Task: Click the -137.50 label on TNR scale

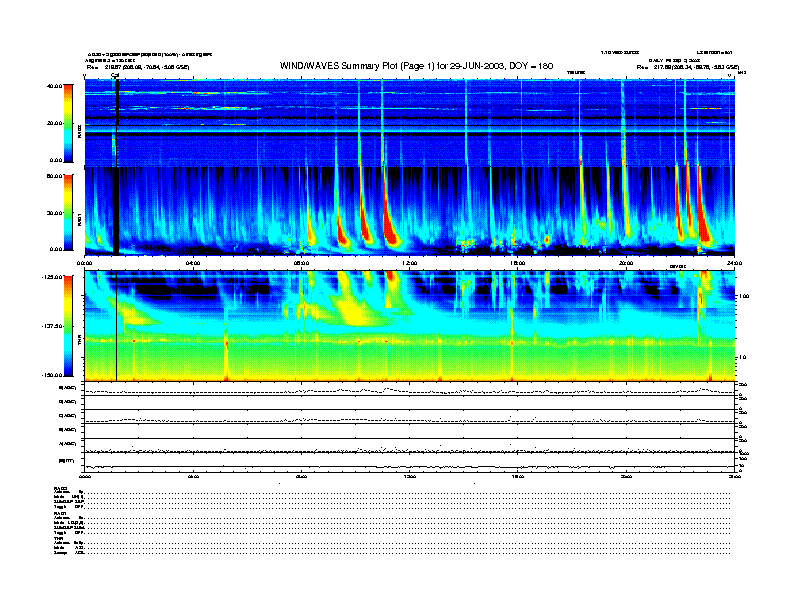Action: click(52, 326)
